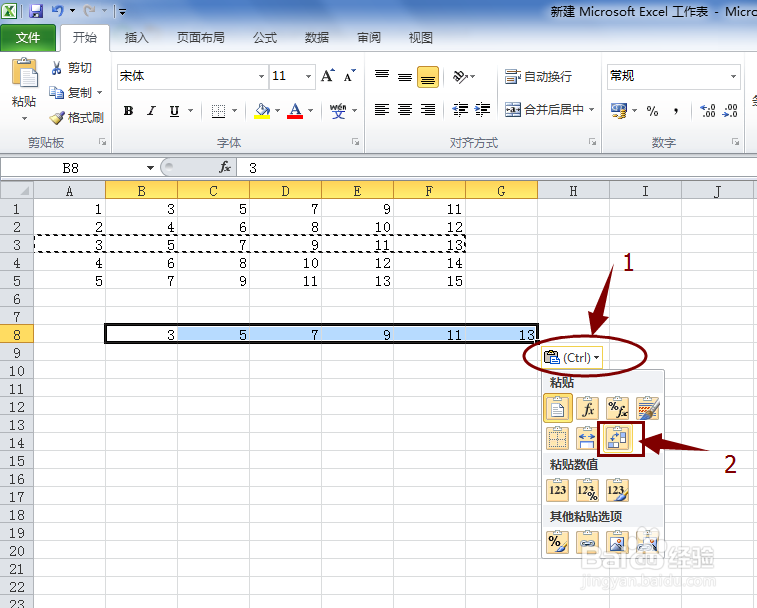Switch to the 数据 Data tab
Viewport: 757px width, 608px height.
pos(317,38)
